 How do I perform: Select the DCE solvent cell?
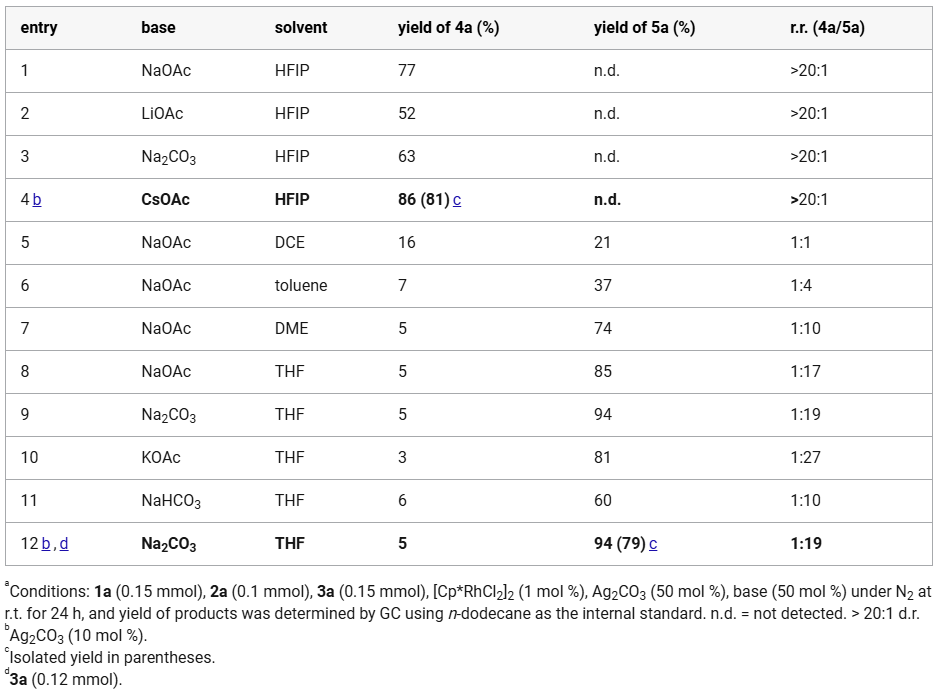pos(290,243)
